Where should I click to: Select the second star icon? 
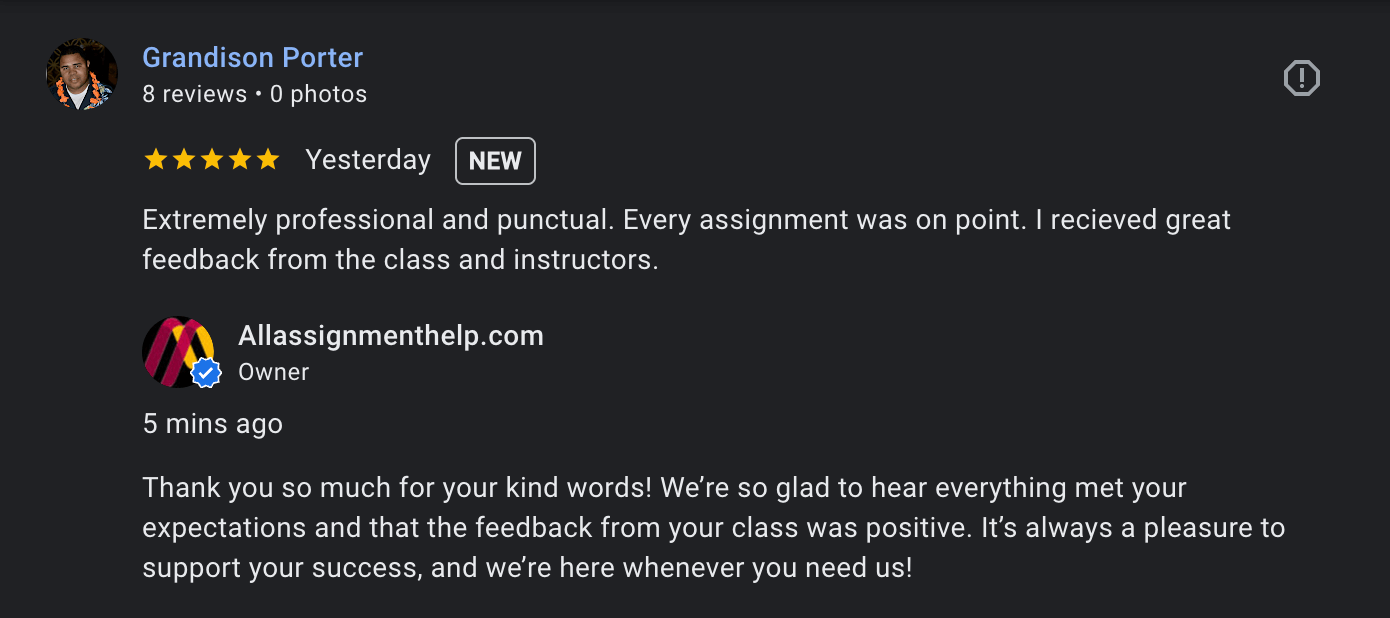point(184,158)
